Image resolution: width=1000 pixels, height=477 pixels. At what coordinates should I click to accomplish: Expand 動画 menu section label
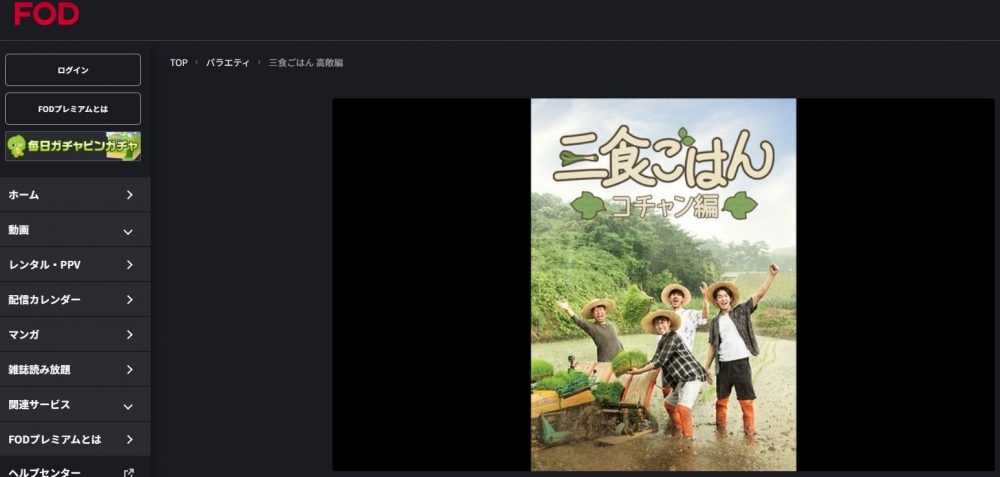[x=18, y=230]
